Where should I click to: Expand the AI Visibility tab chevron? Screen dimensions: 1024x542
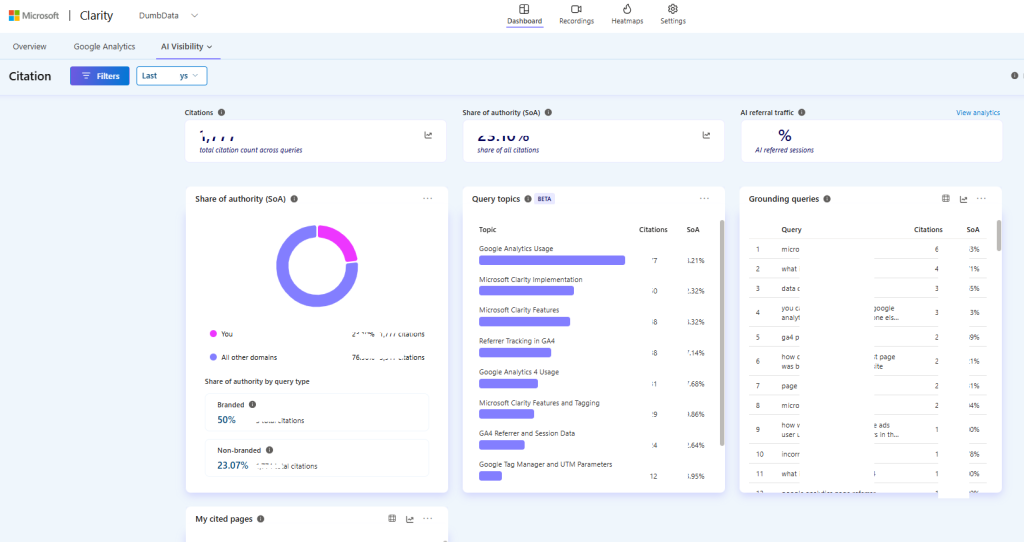click(x=210, y=47)
